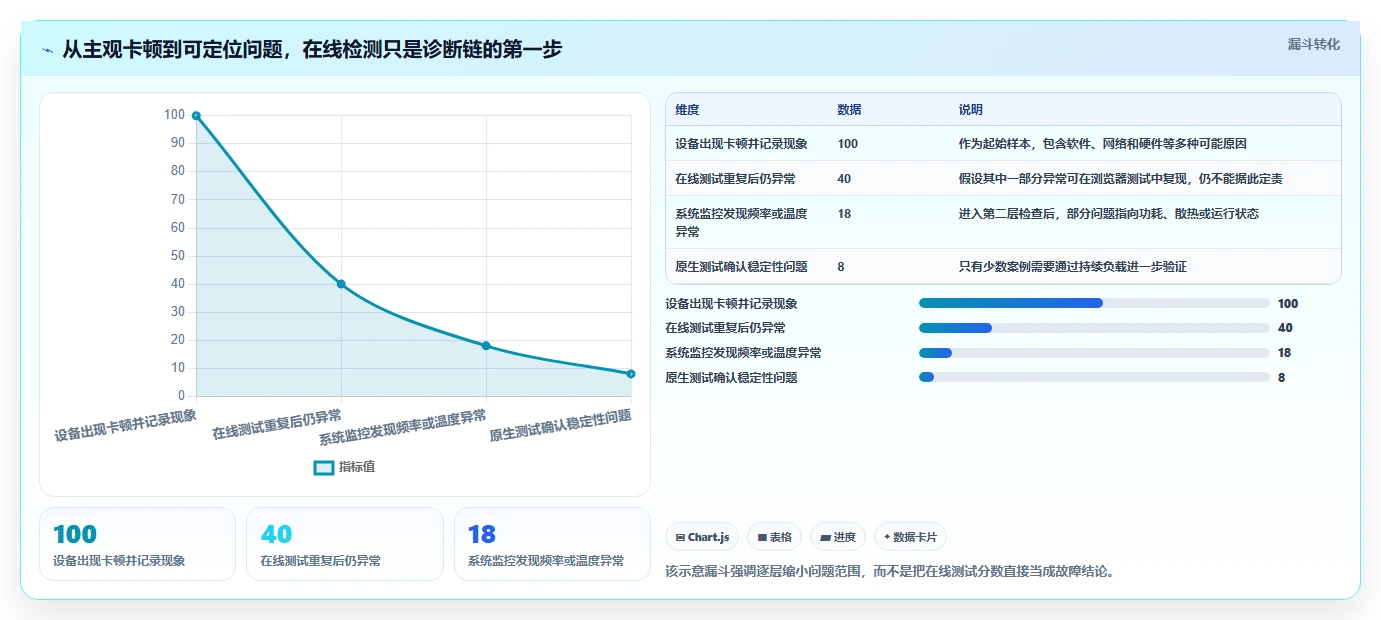Click description starting 假设其中一部分异常
The height and width of the screenshot is (620, 1381).
tap(1120, 179)
